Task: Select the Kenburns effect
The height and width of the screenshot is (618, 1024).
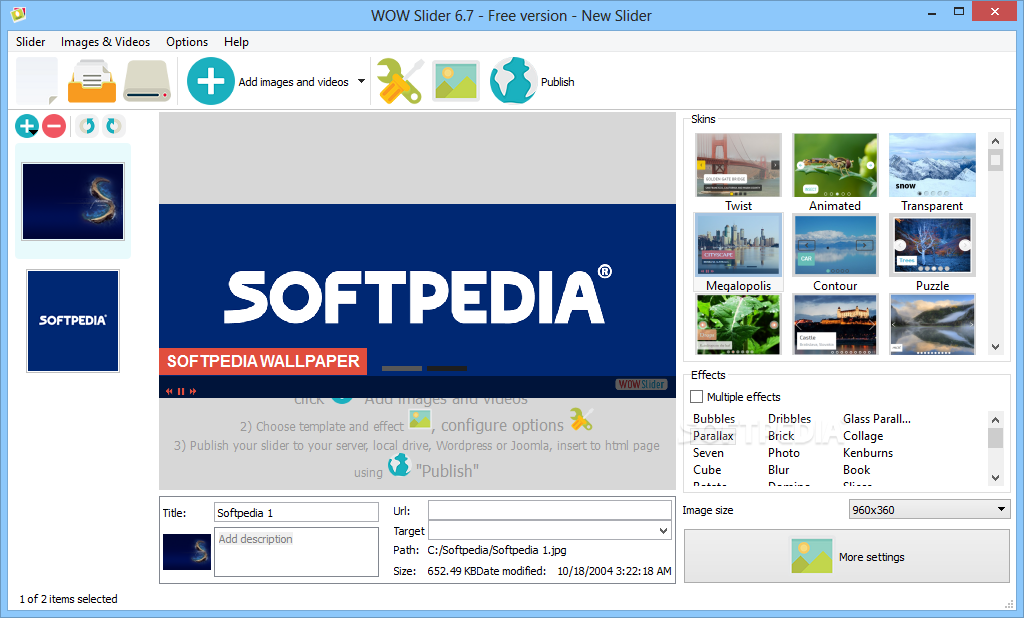Action: pos(867,453)
